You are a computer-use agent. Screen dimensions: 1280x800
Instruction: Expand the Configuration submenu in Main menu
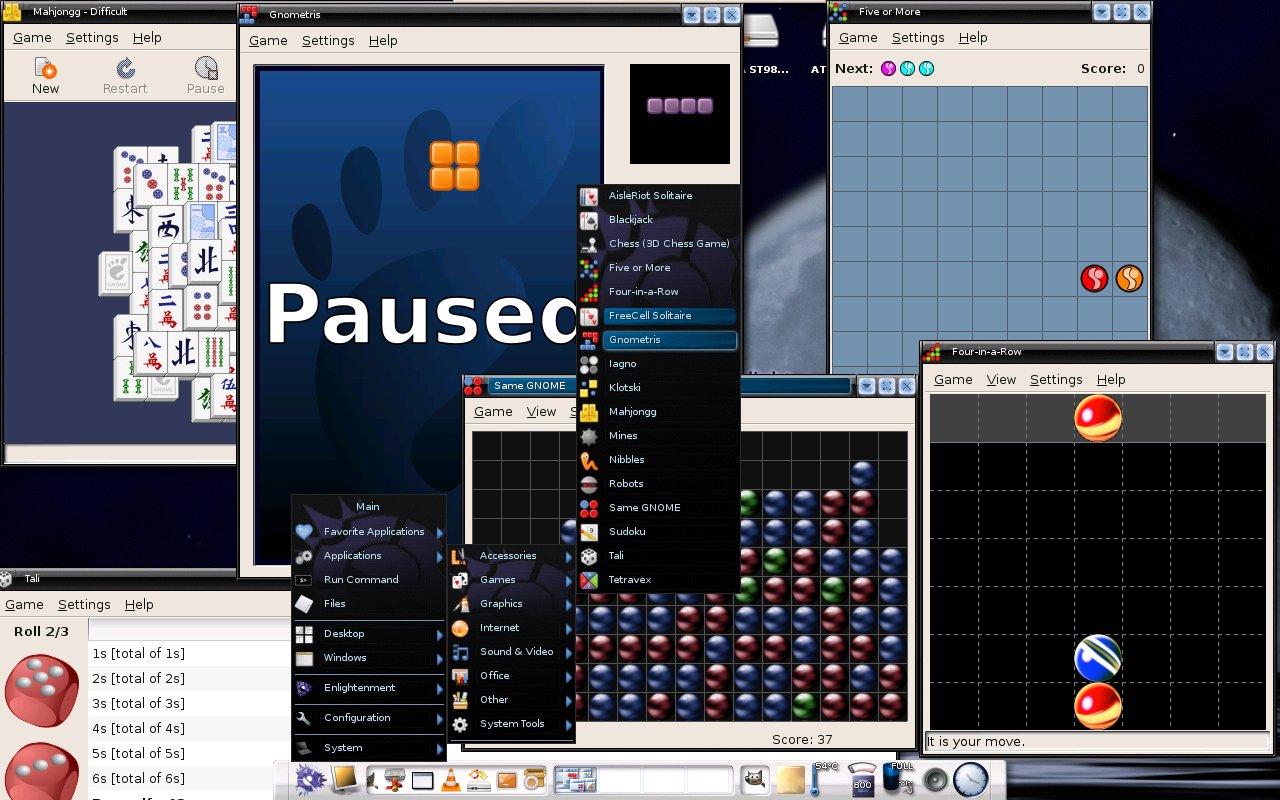tap(368, 717)
